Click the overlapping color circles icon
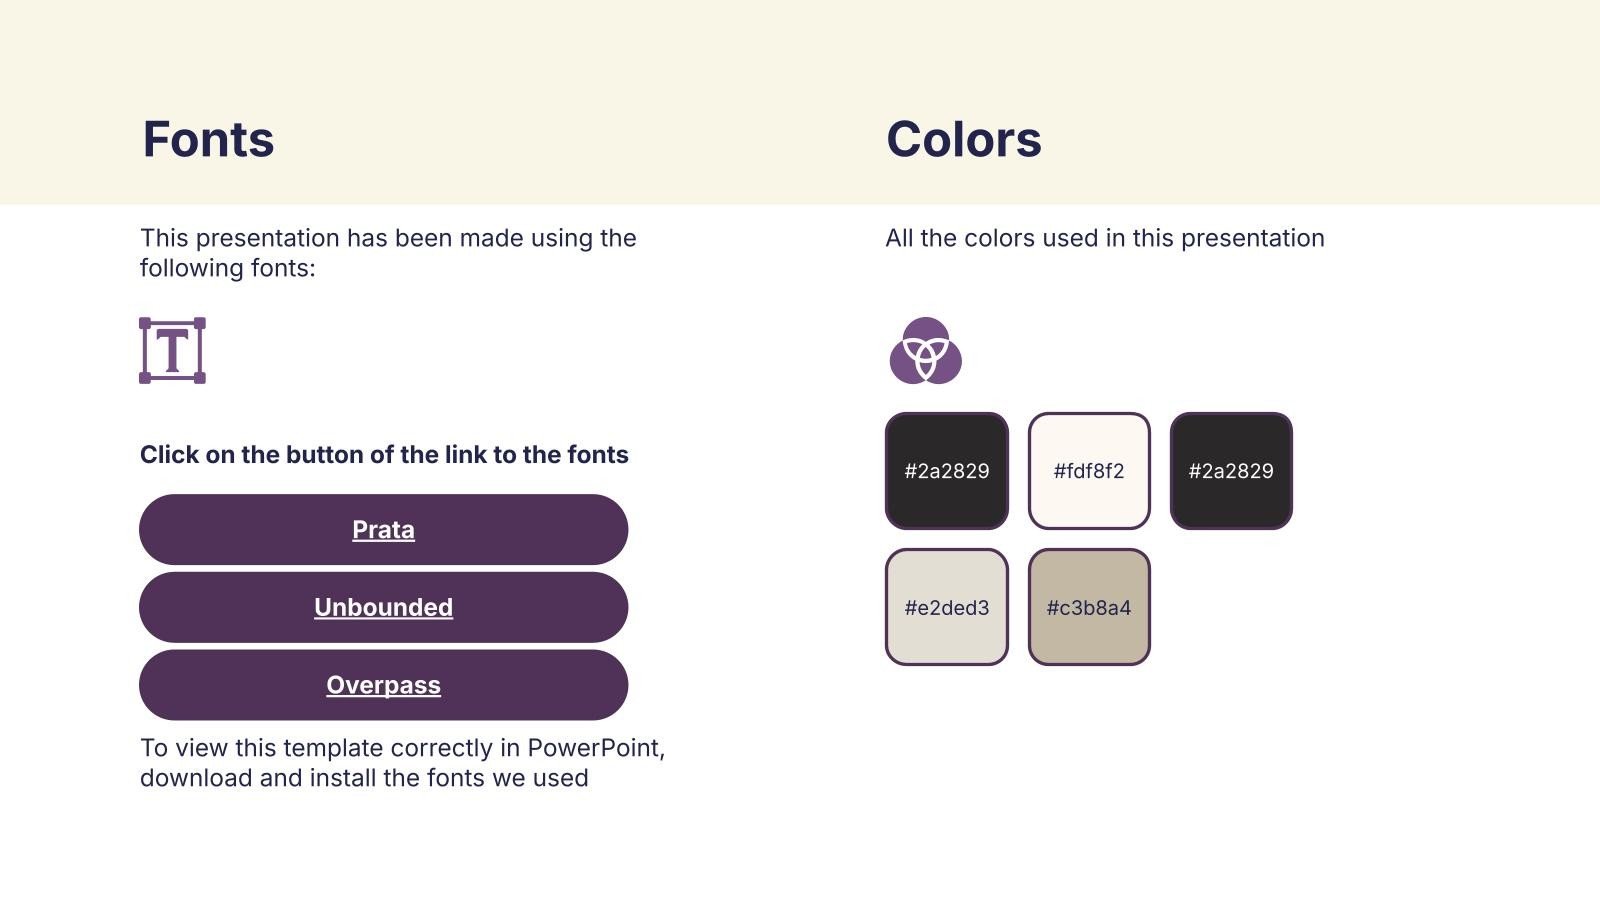Screen dimensions: 1600x900 click(925, 351)
